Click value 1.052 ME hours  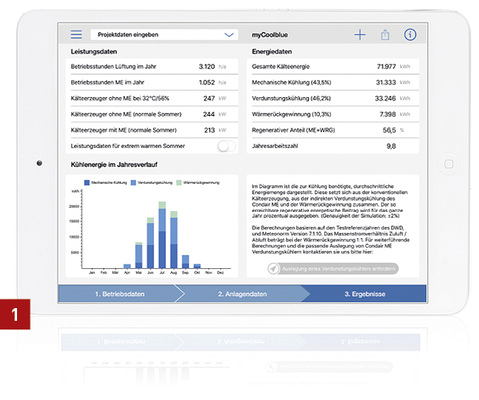coord(207,82)
